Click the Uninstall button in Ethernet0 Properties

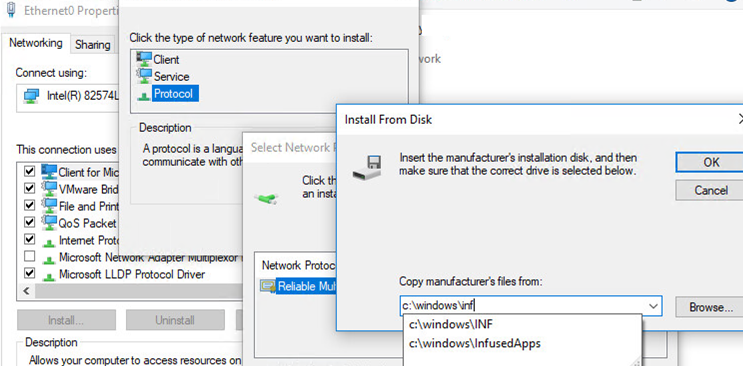[175, 320]
